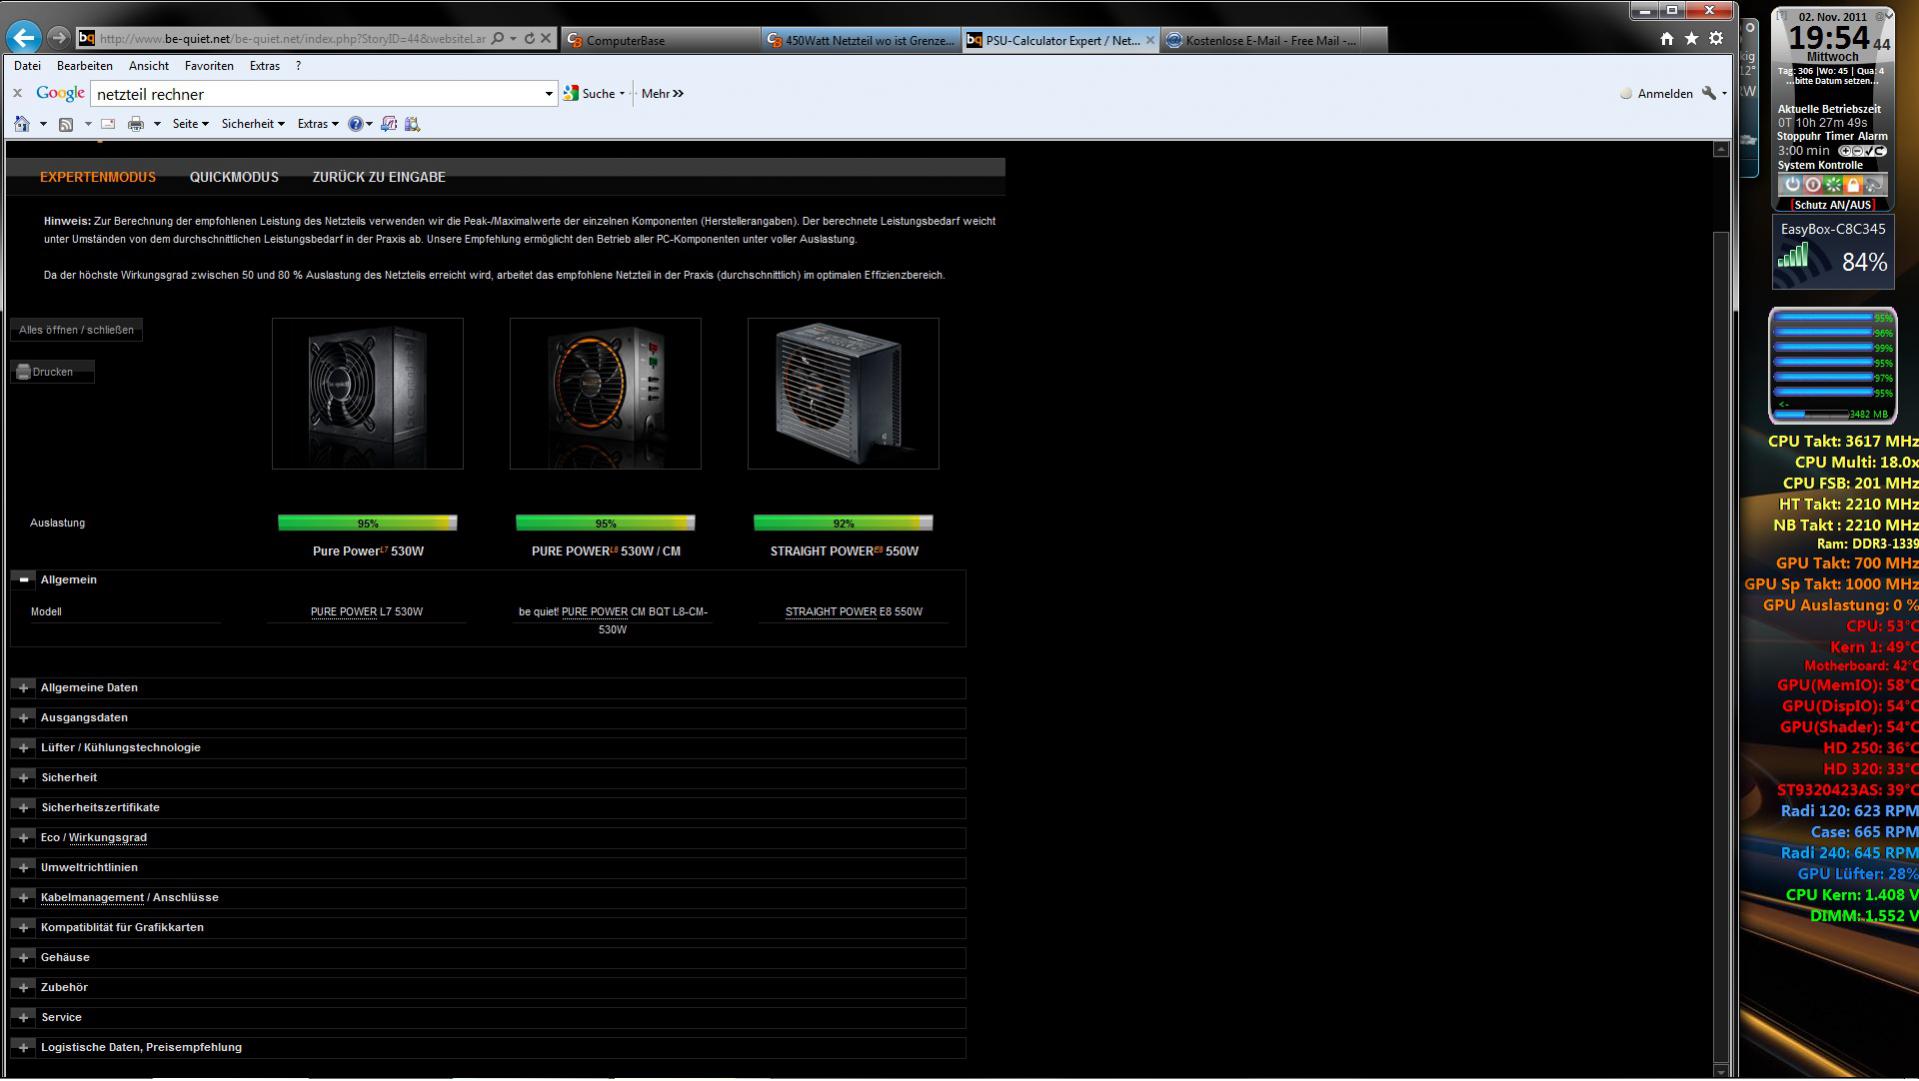Open the Ansicht menu

point(149,66)
